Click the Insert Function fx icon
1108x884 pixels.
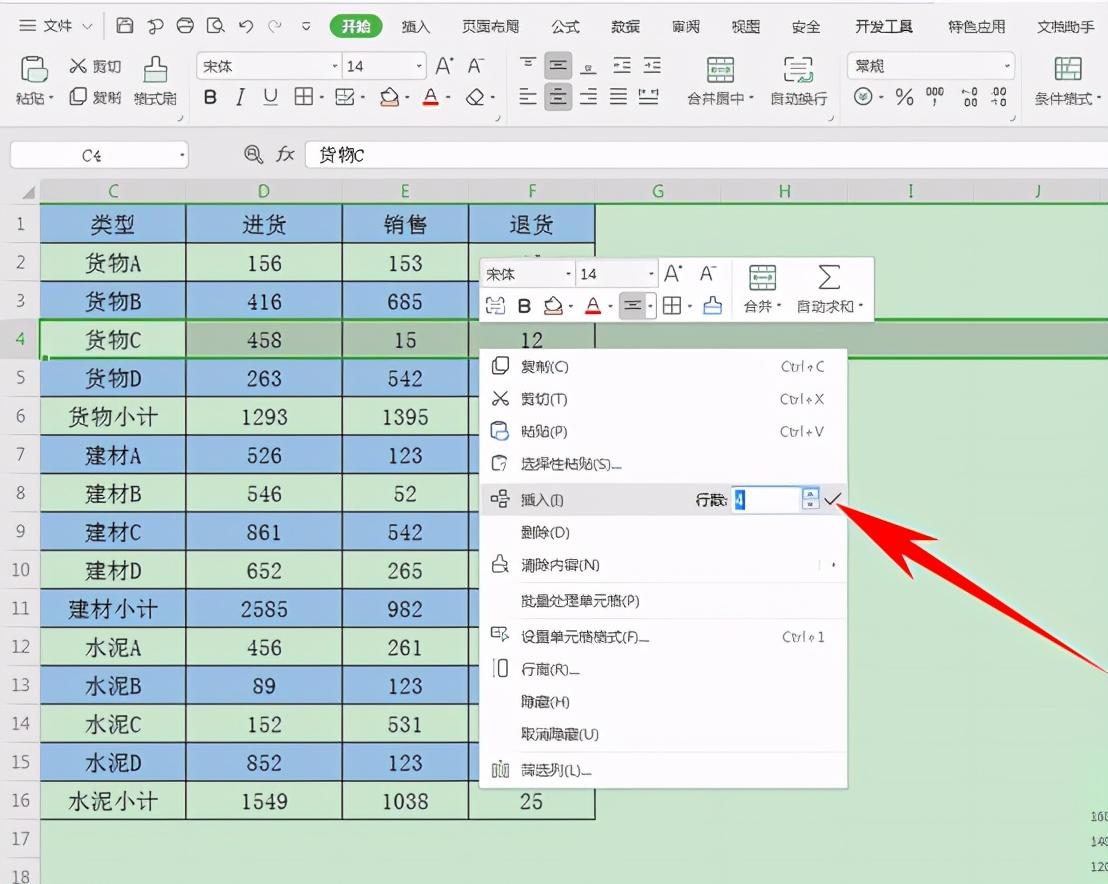coord(286,155)
